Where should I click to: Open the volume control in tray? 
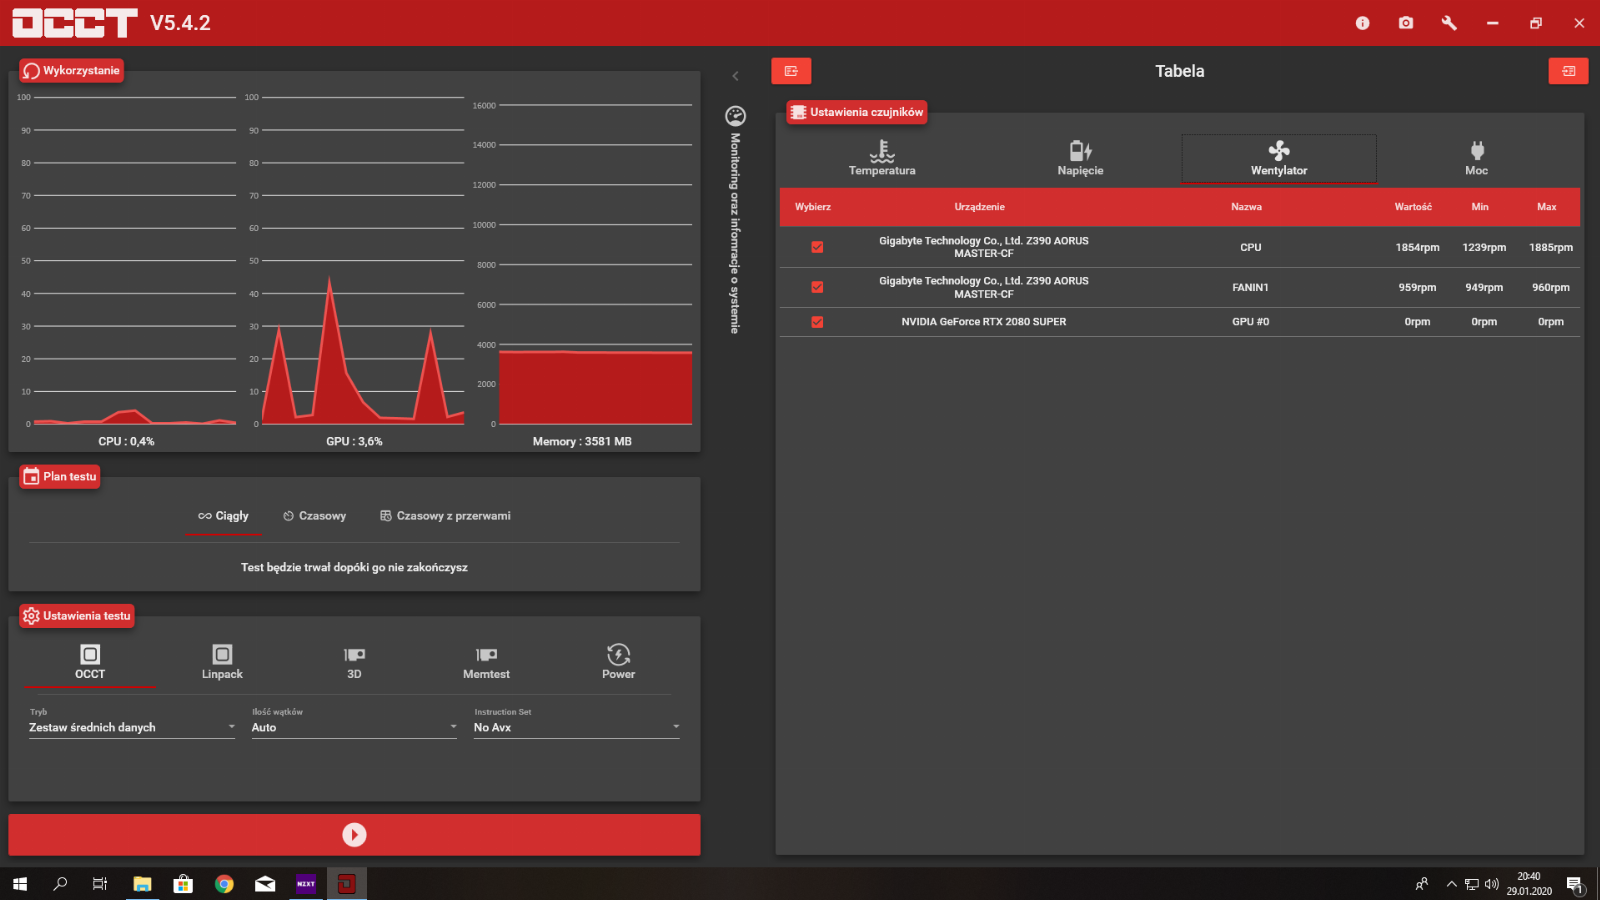click(1491, 884)
